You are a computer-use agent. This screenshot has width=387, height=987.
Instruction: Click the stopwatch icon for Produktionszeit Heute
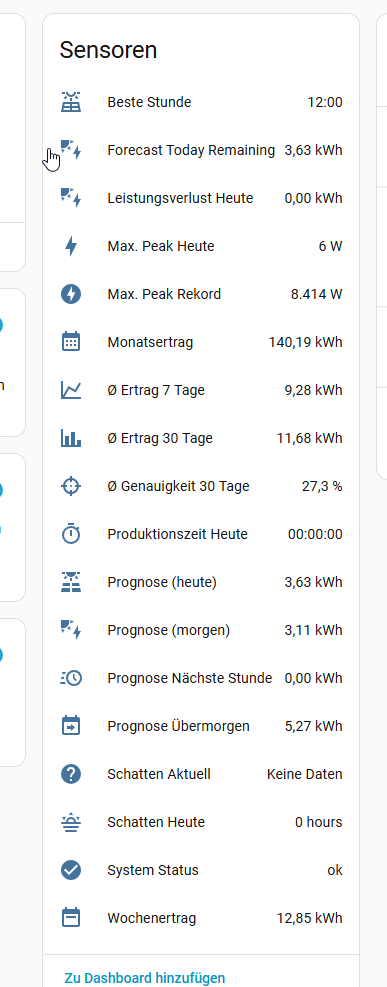71,534
